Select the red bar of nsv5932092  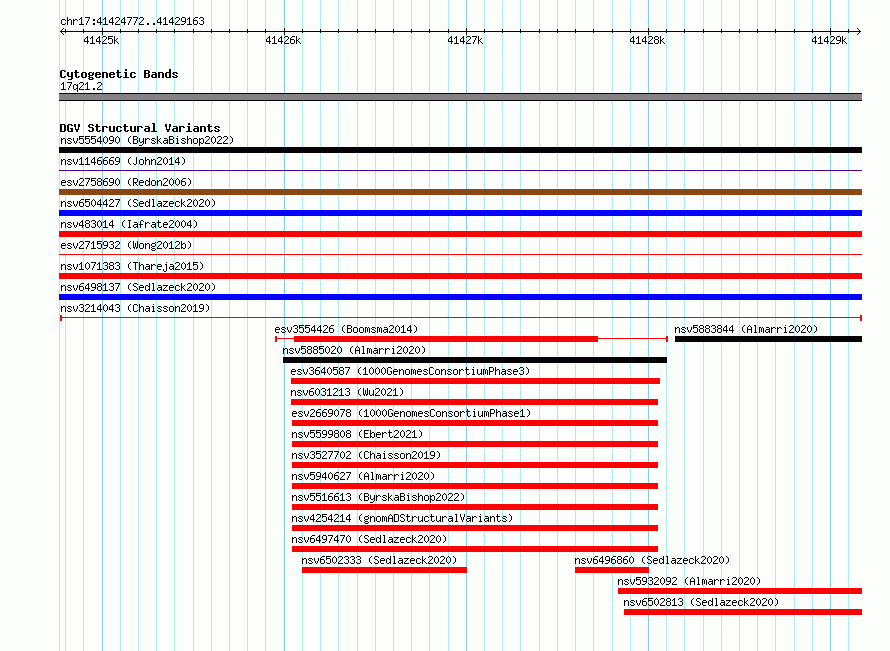740,591
